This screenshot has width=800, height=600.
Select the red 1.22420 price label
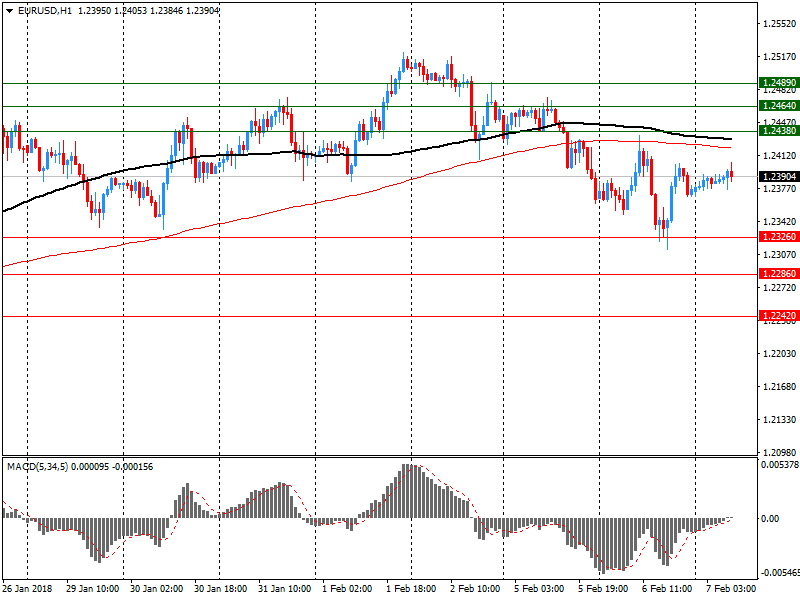(778, 316)
